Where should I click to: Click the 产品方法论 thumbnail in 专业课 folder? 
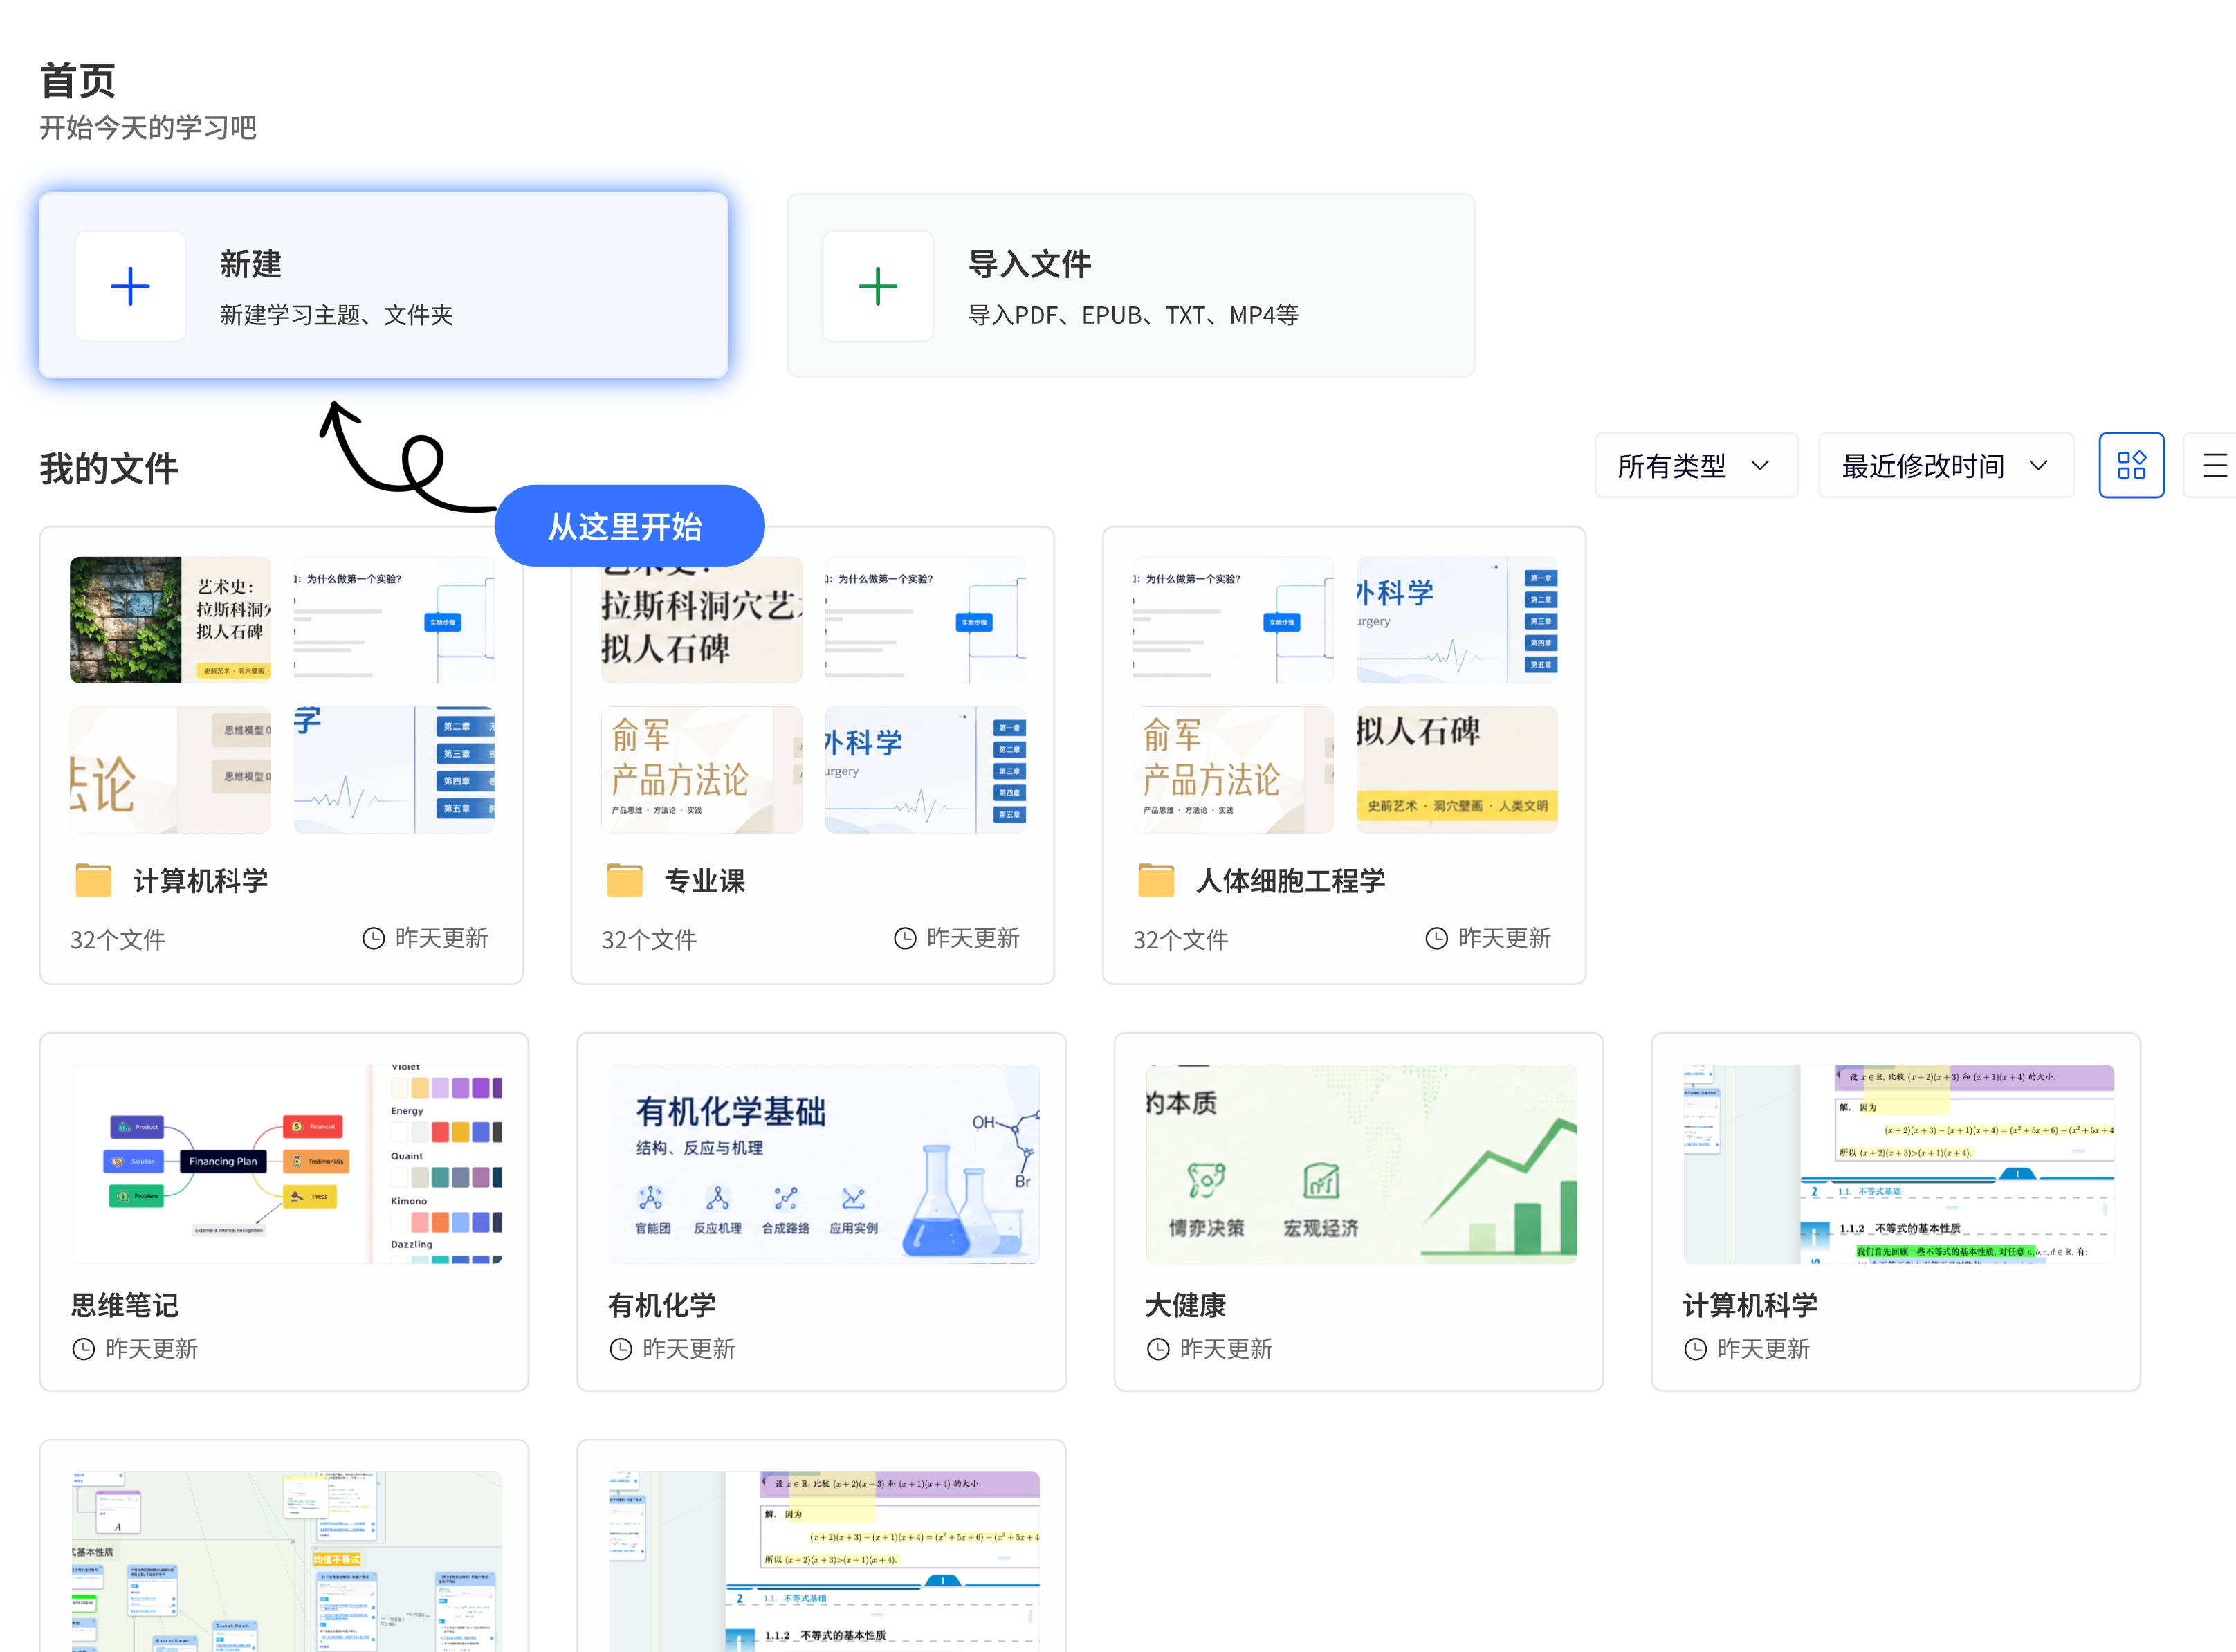(701, 770)
